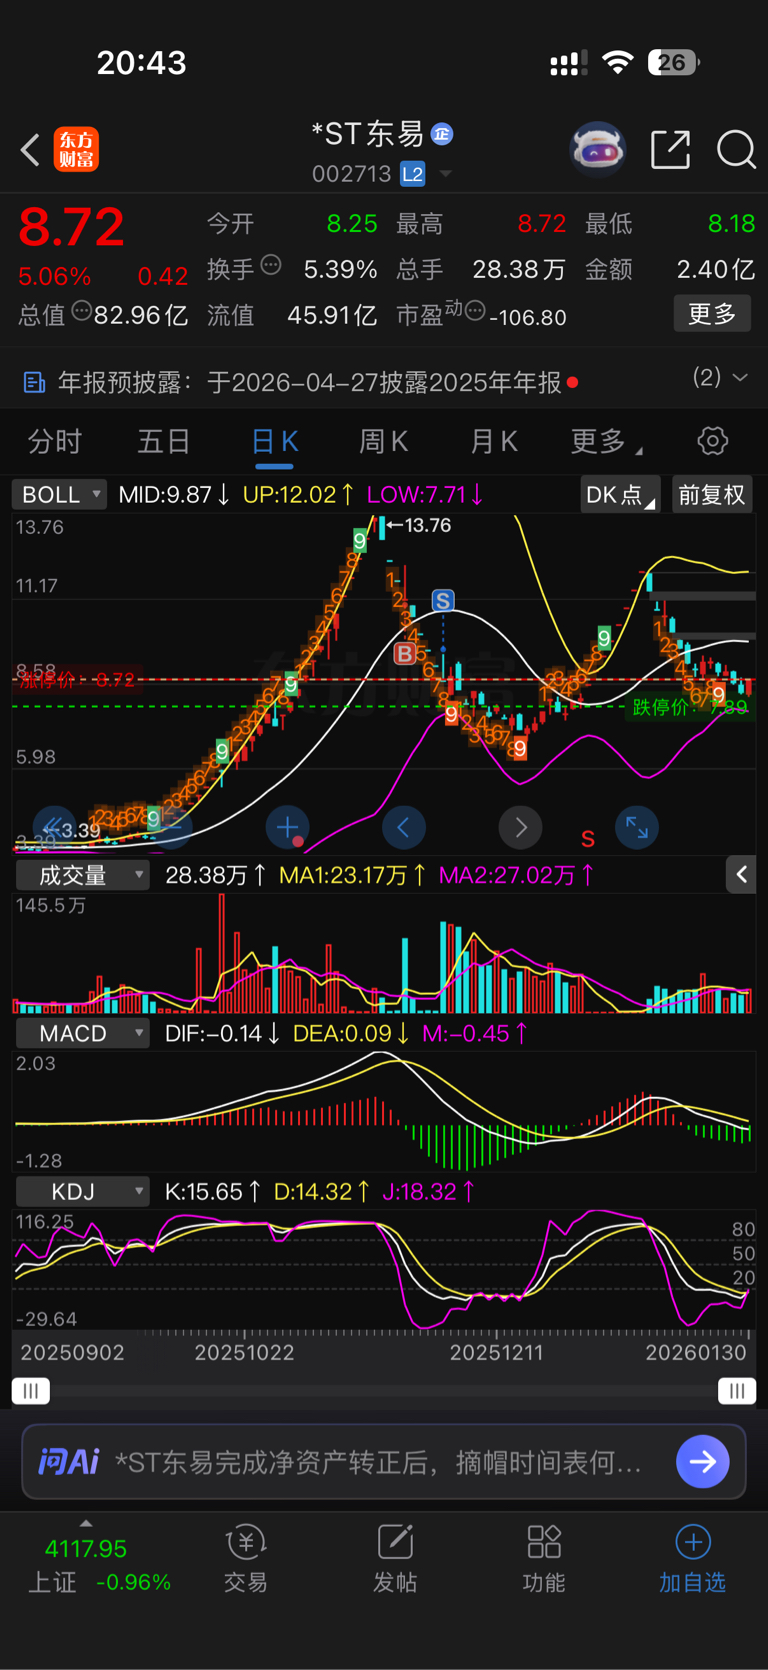Tap the L2 level badge
The image size is (768, 1670).
[413, 174]
